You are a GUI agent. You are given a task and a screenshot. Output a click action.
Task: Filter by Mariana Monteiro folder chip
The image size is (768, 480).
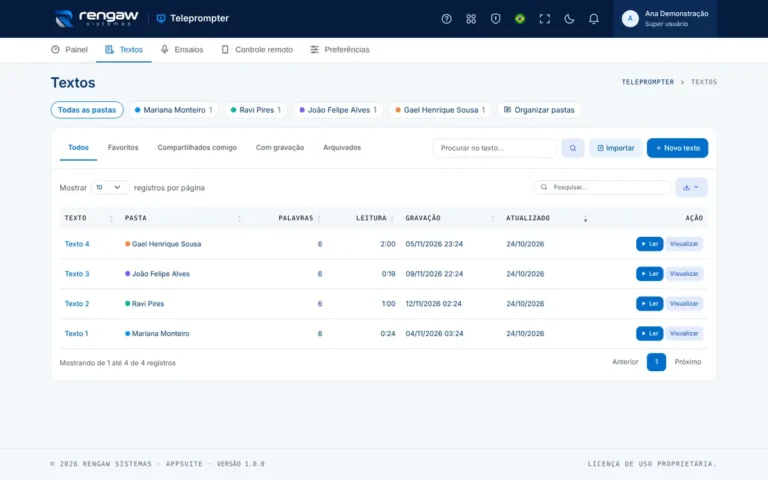pyautogui.click(x=173, y=110)
